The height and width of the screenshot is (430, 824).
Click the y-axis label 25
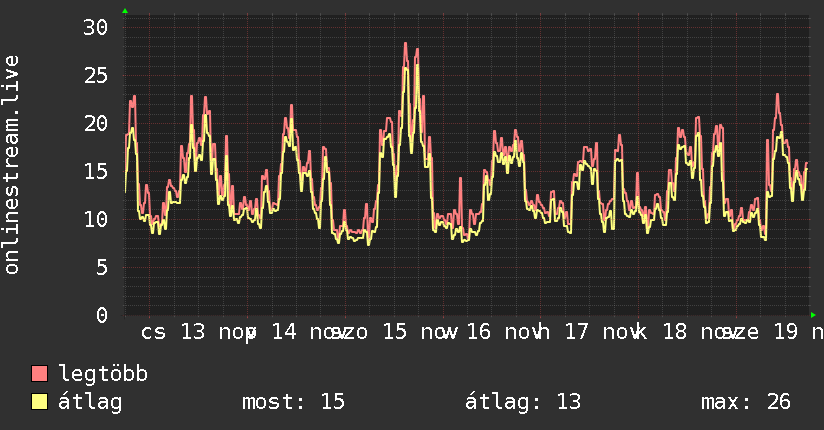95,76
